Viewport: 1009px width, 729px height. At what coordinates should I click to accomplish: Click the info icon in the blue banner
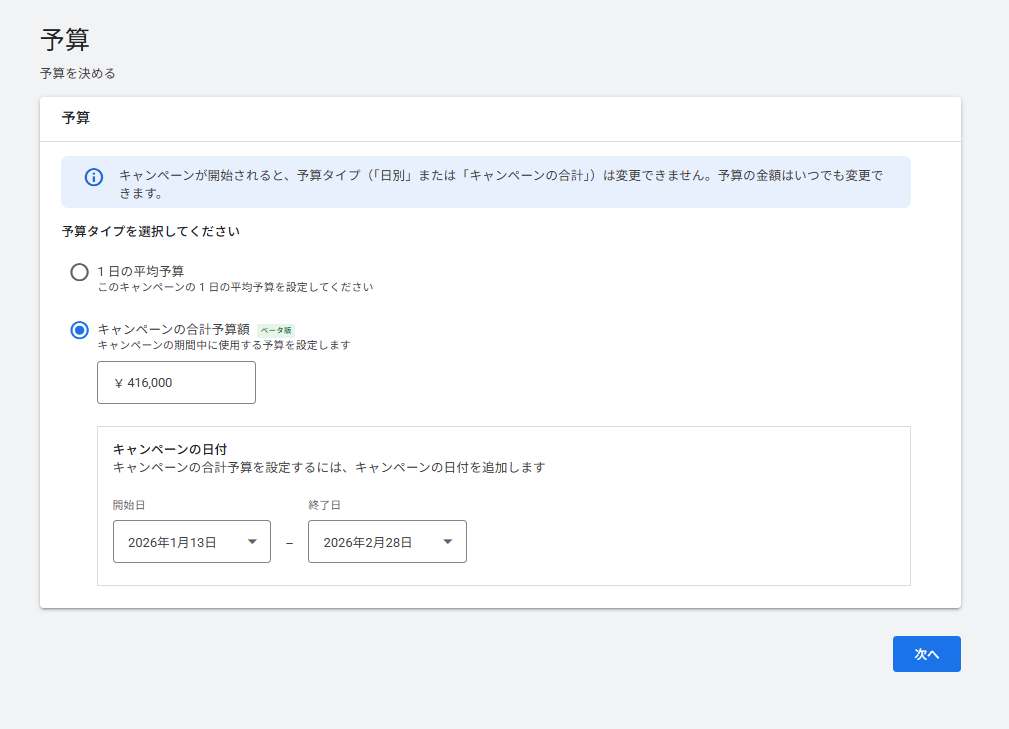tap(94, 177)
